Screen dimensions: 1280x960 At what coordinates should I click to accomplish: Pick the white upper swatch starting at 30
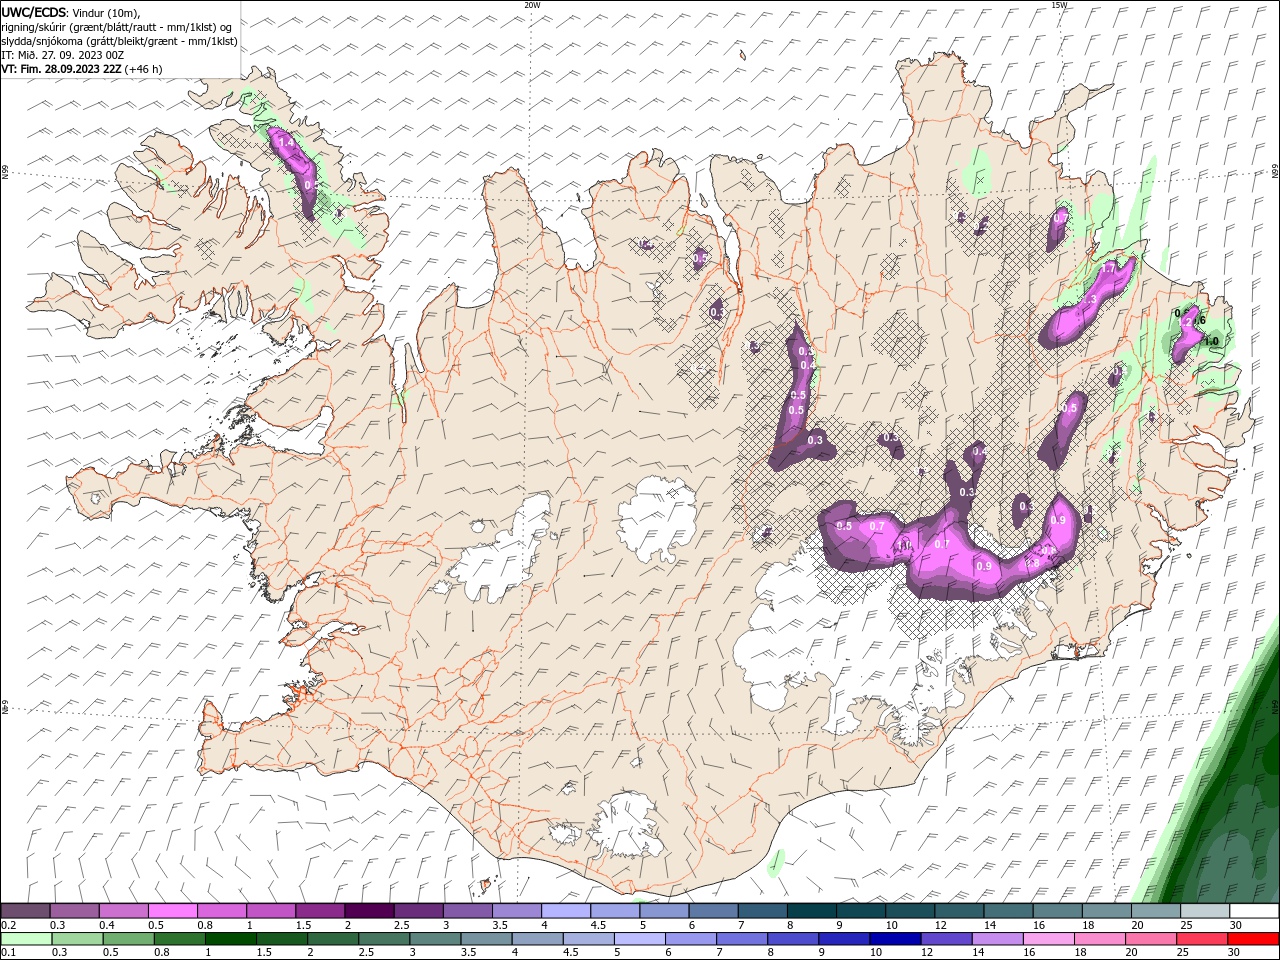1254,911
